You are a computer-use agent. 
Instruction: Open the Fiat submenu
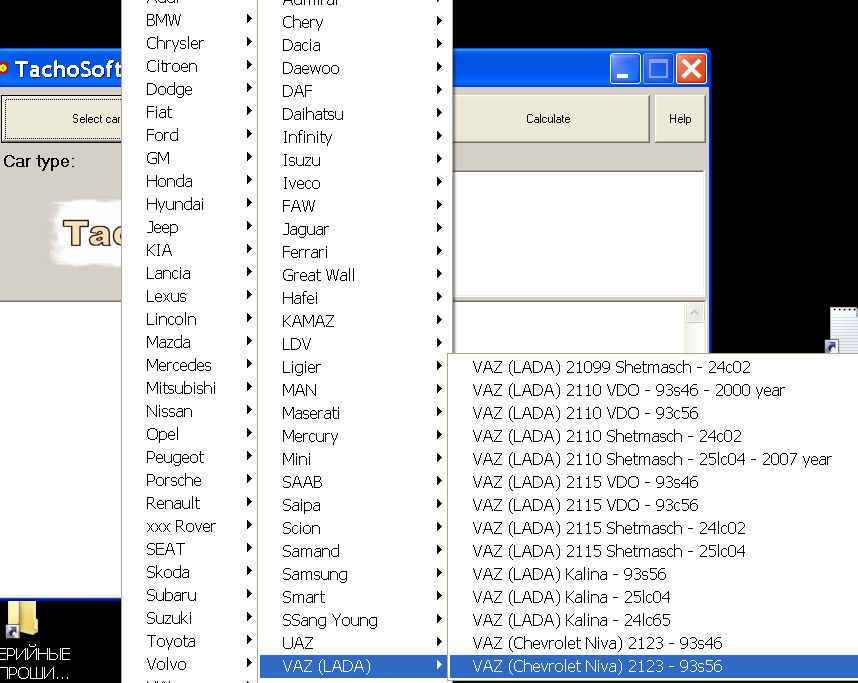[190, 112]
